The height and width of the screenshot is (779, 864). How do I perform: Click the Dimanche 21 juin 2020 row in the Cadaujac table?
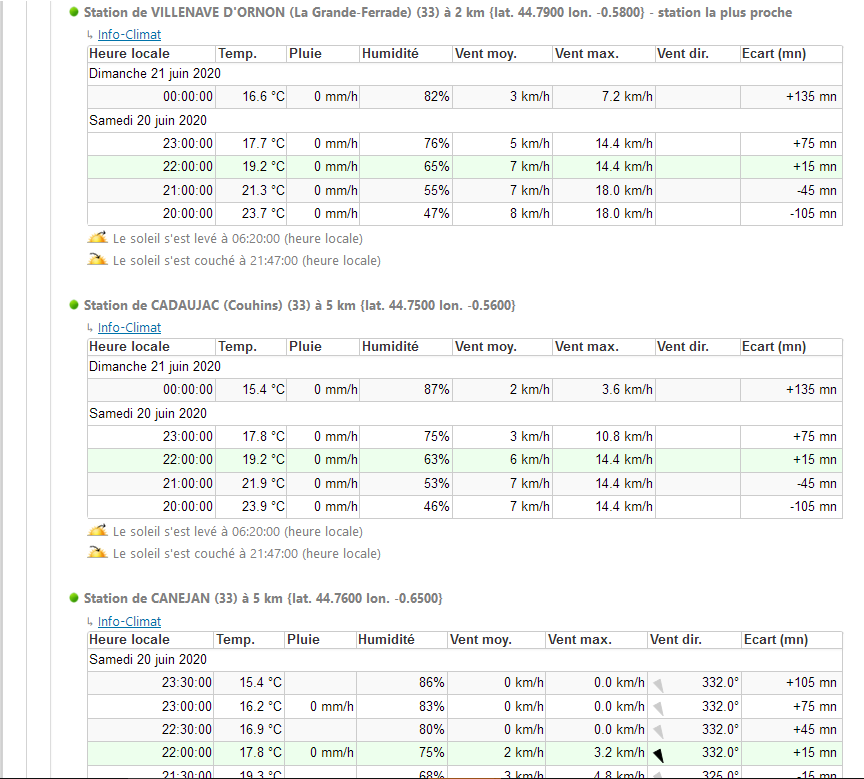155,367
